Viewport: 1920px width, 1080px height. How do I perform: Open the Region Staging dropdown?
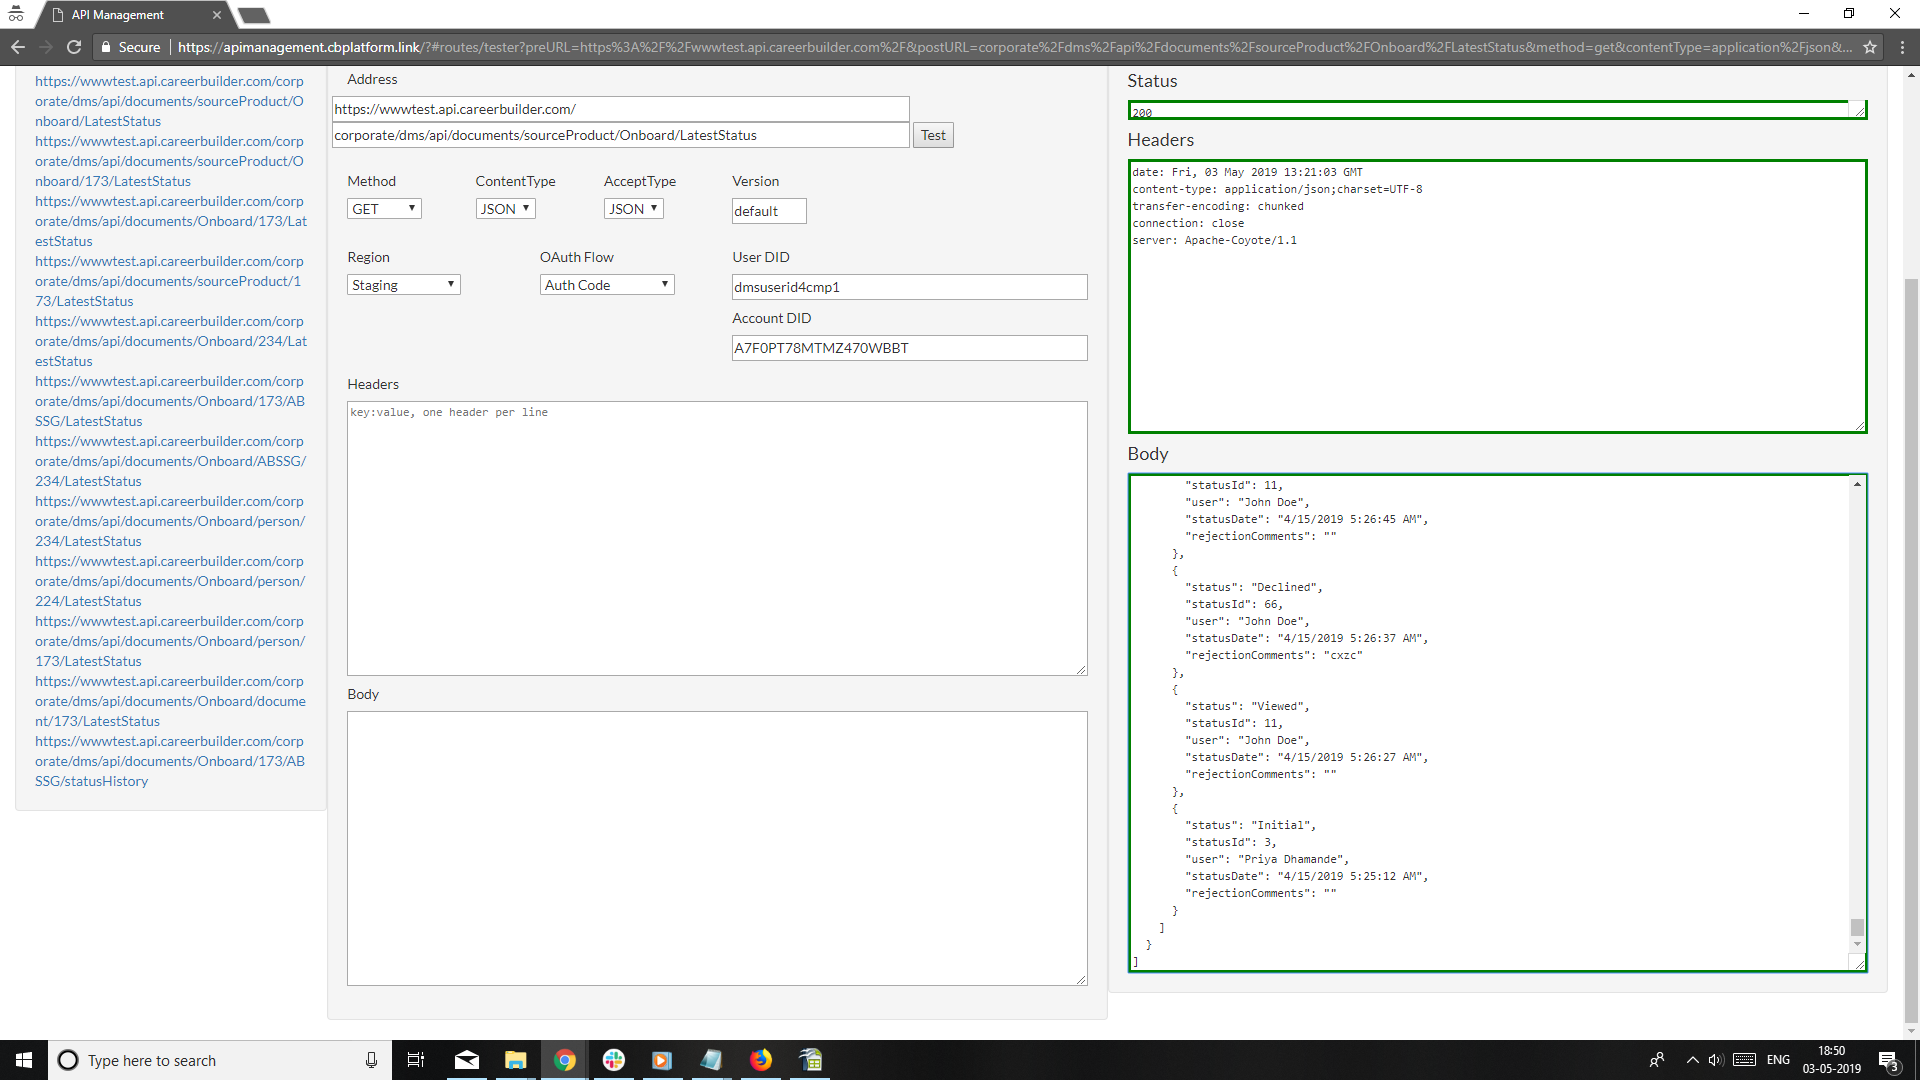point(404,285)
